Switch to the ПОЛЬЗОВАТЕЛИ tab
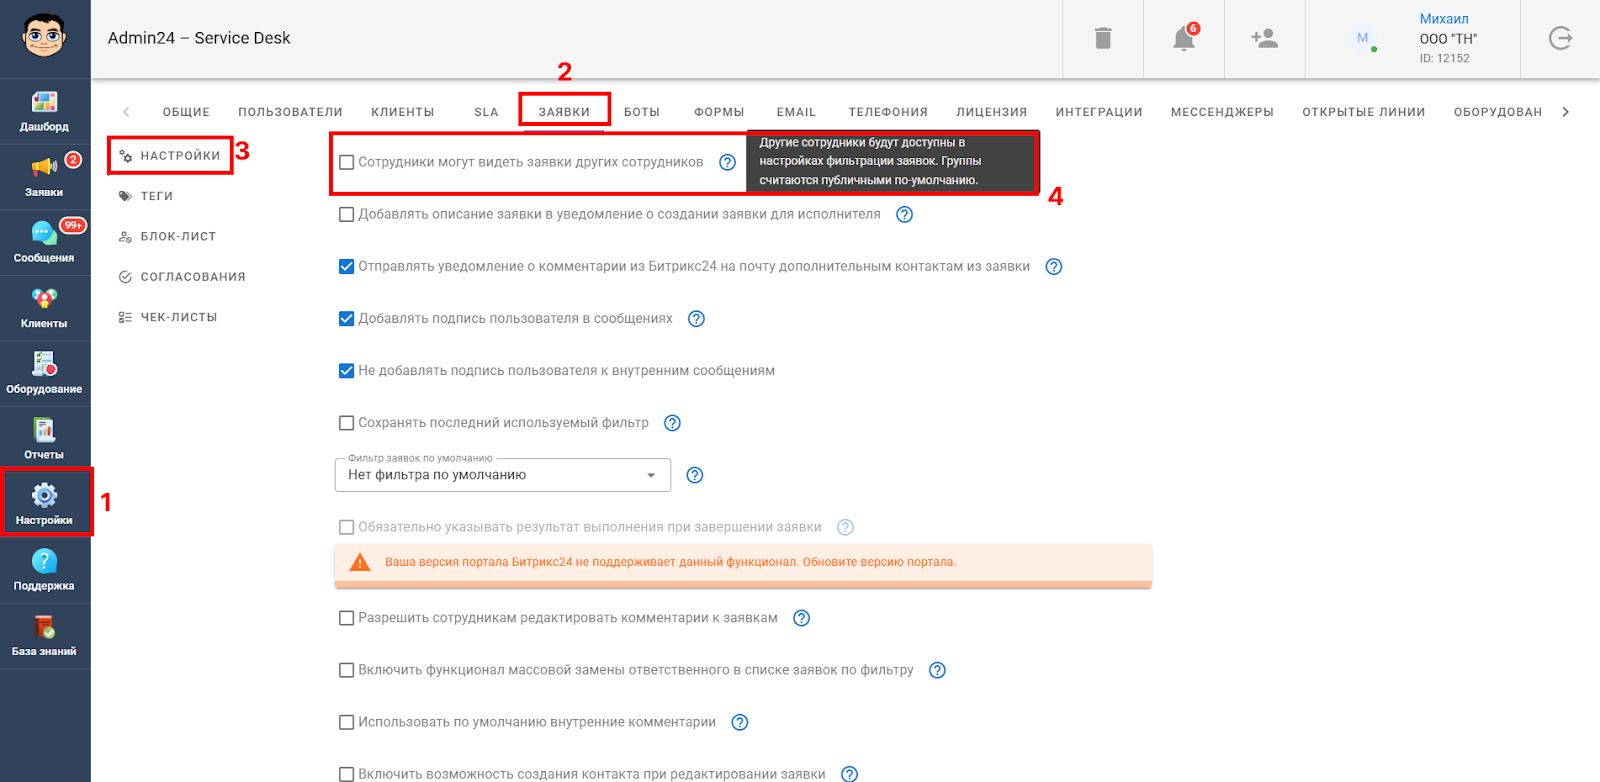 click(290, 112)
